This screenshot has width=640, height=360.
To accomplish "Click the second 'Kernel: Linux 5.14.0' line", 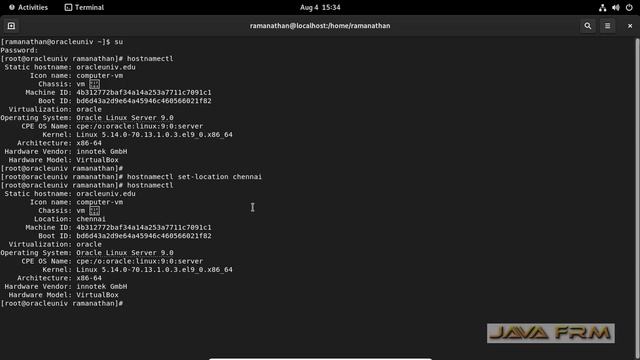I will coord(137,270).
